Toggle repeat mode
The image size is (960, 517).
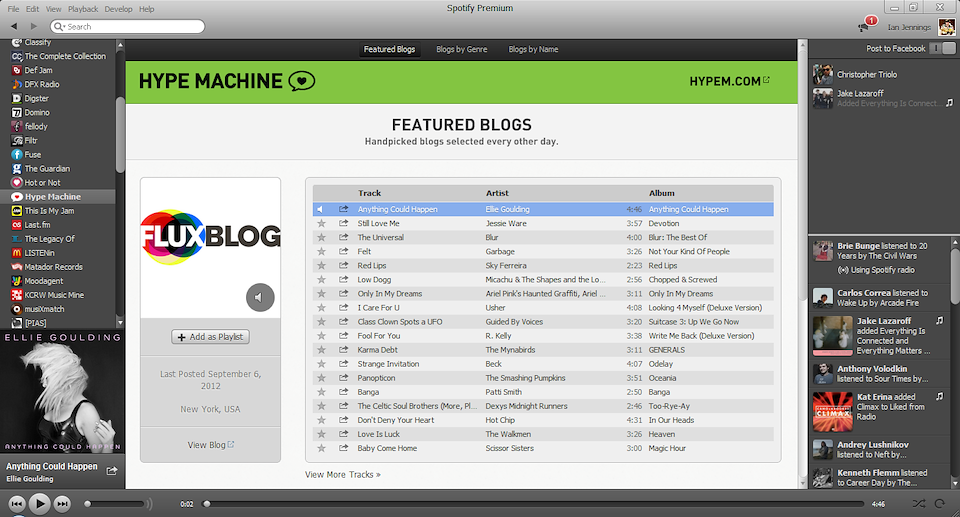[x=941, y=504]
